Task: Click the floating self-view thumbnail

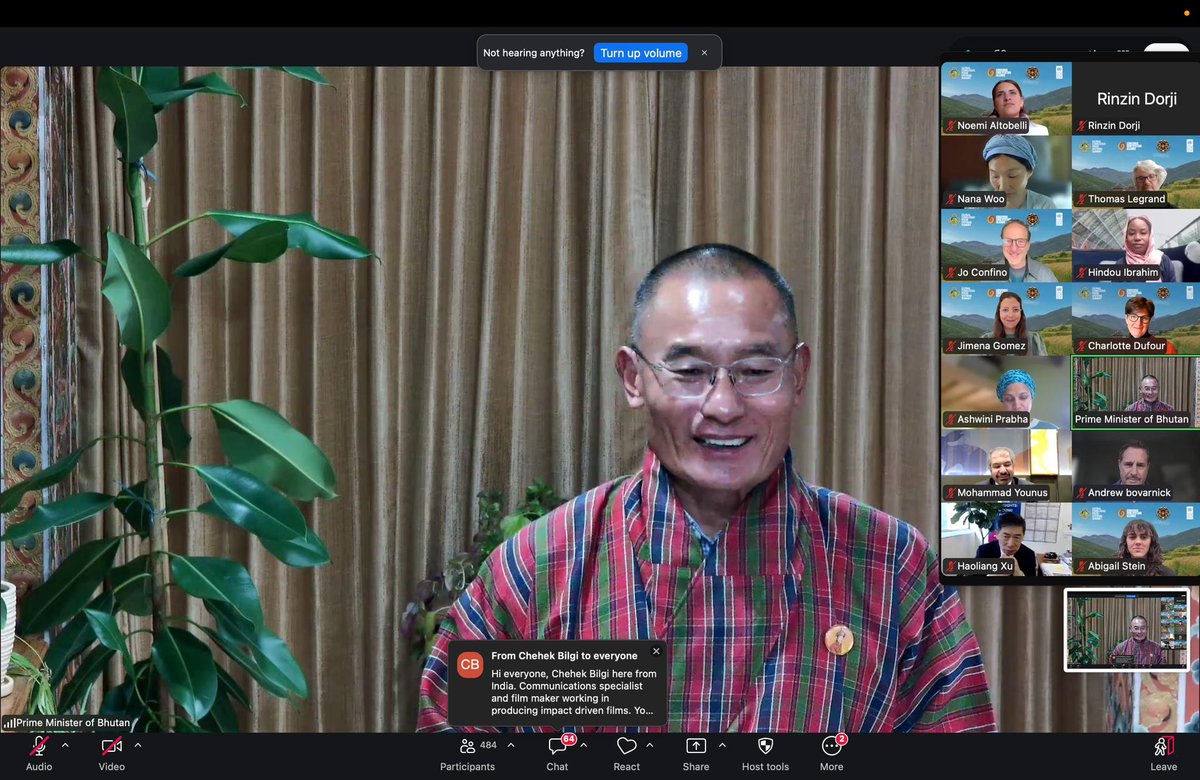Action: click(x=1127, y=629)
